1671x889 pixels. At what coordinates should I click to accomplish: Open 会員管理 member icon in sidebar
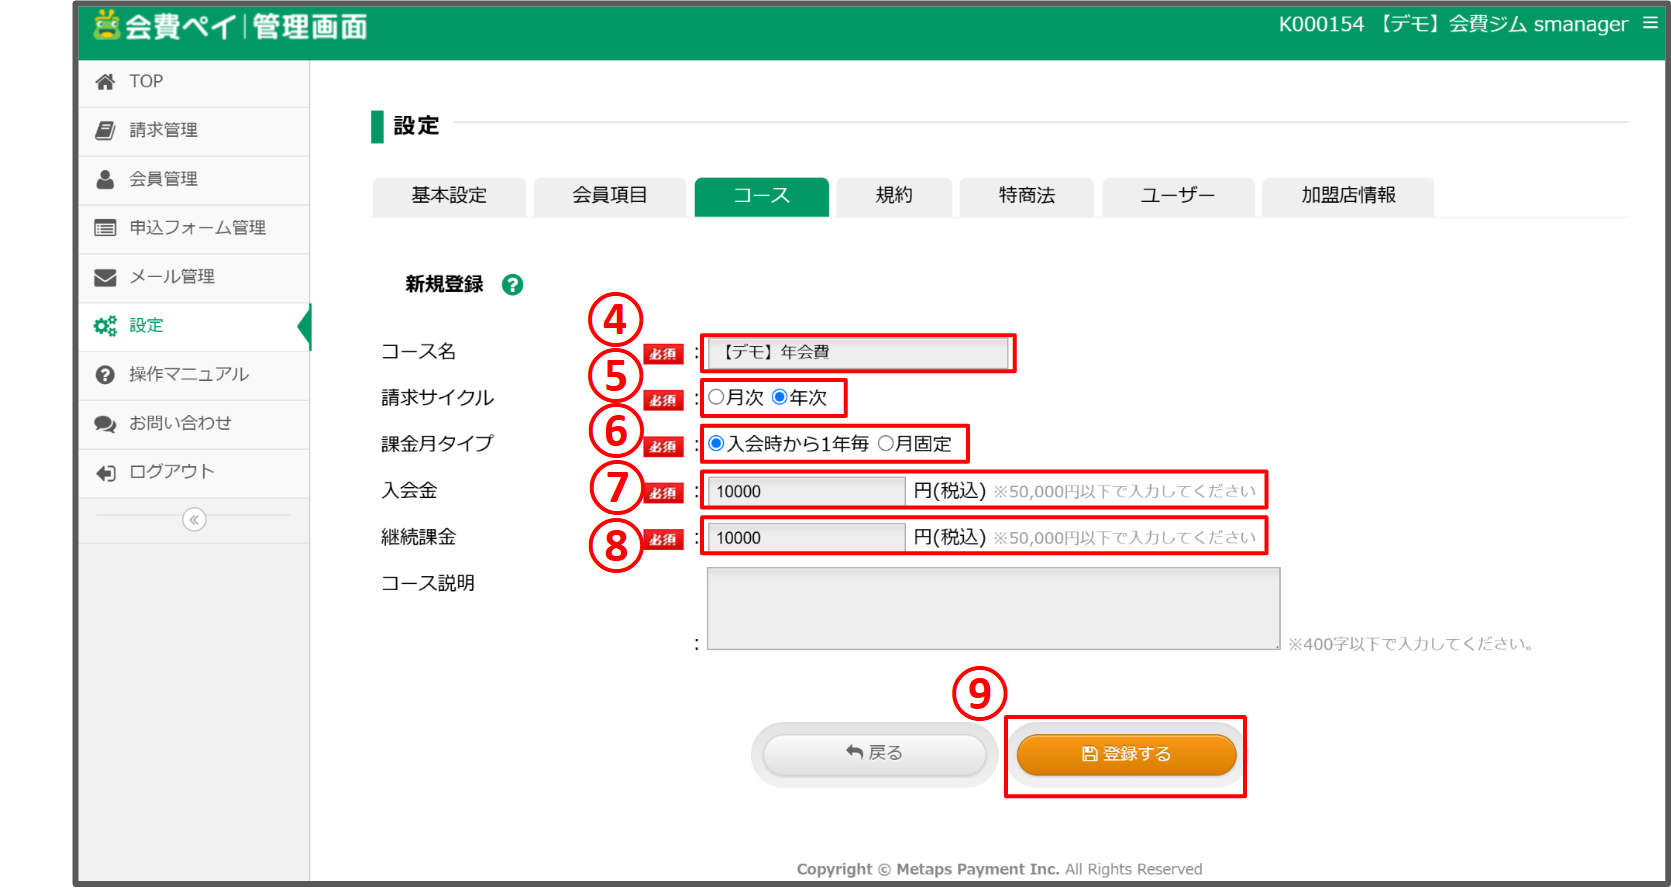(x=105, y=180)
